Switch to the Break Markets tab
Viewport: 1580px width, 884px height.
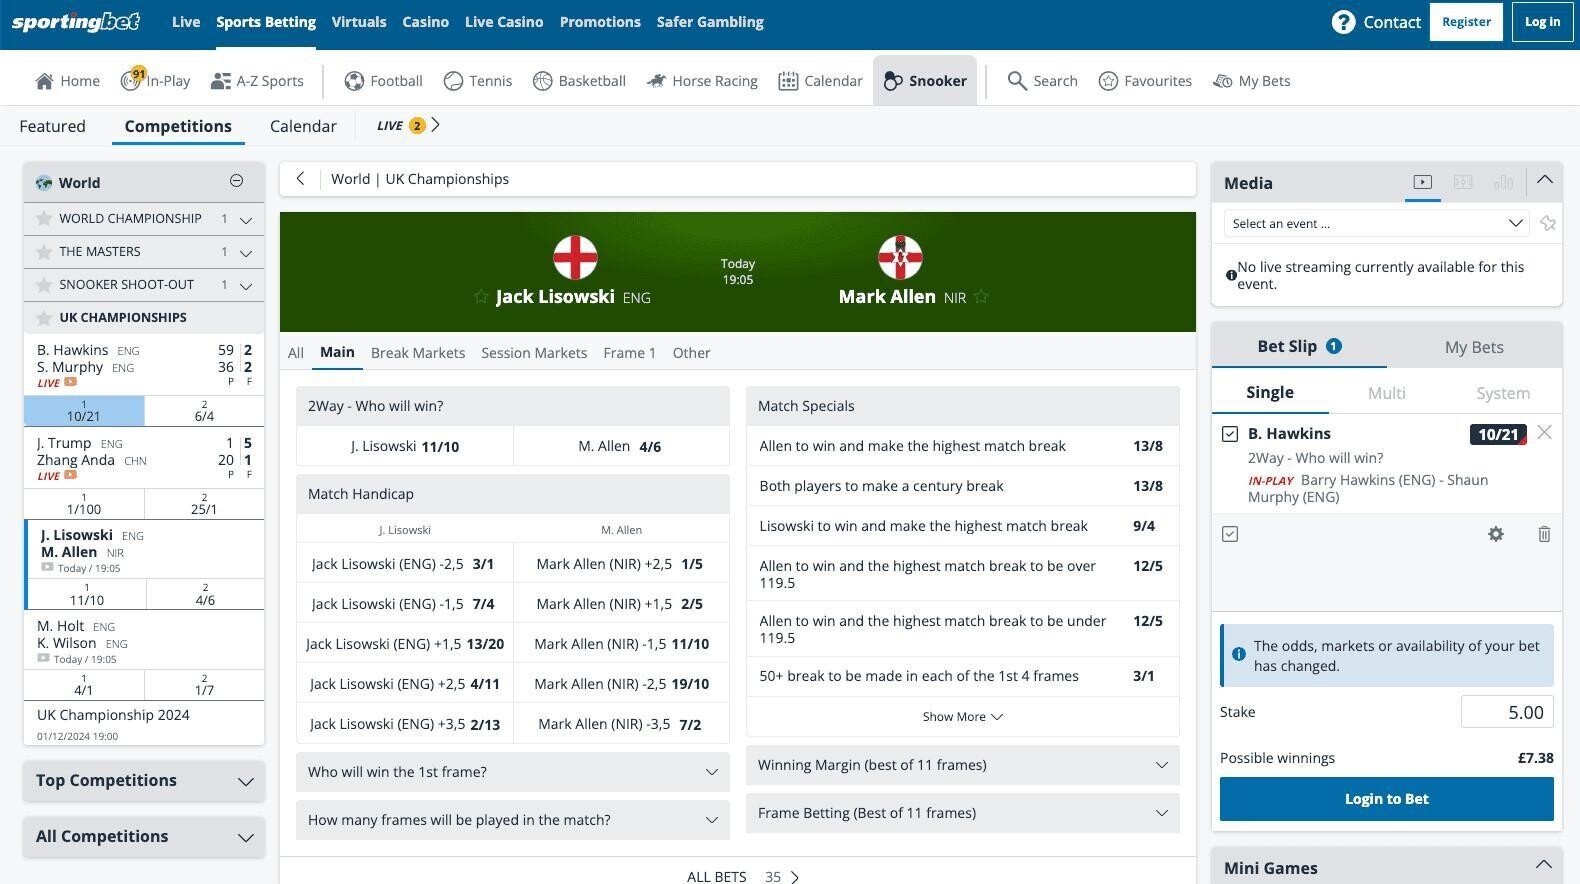(418, 353)
